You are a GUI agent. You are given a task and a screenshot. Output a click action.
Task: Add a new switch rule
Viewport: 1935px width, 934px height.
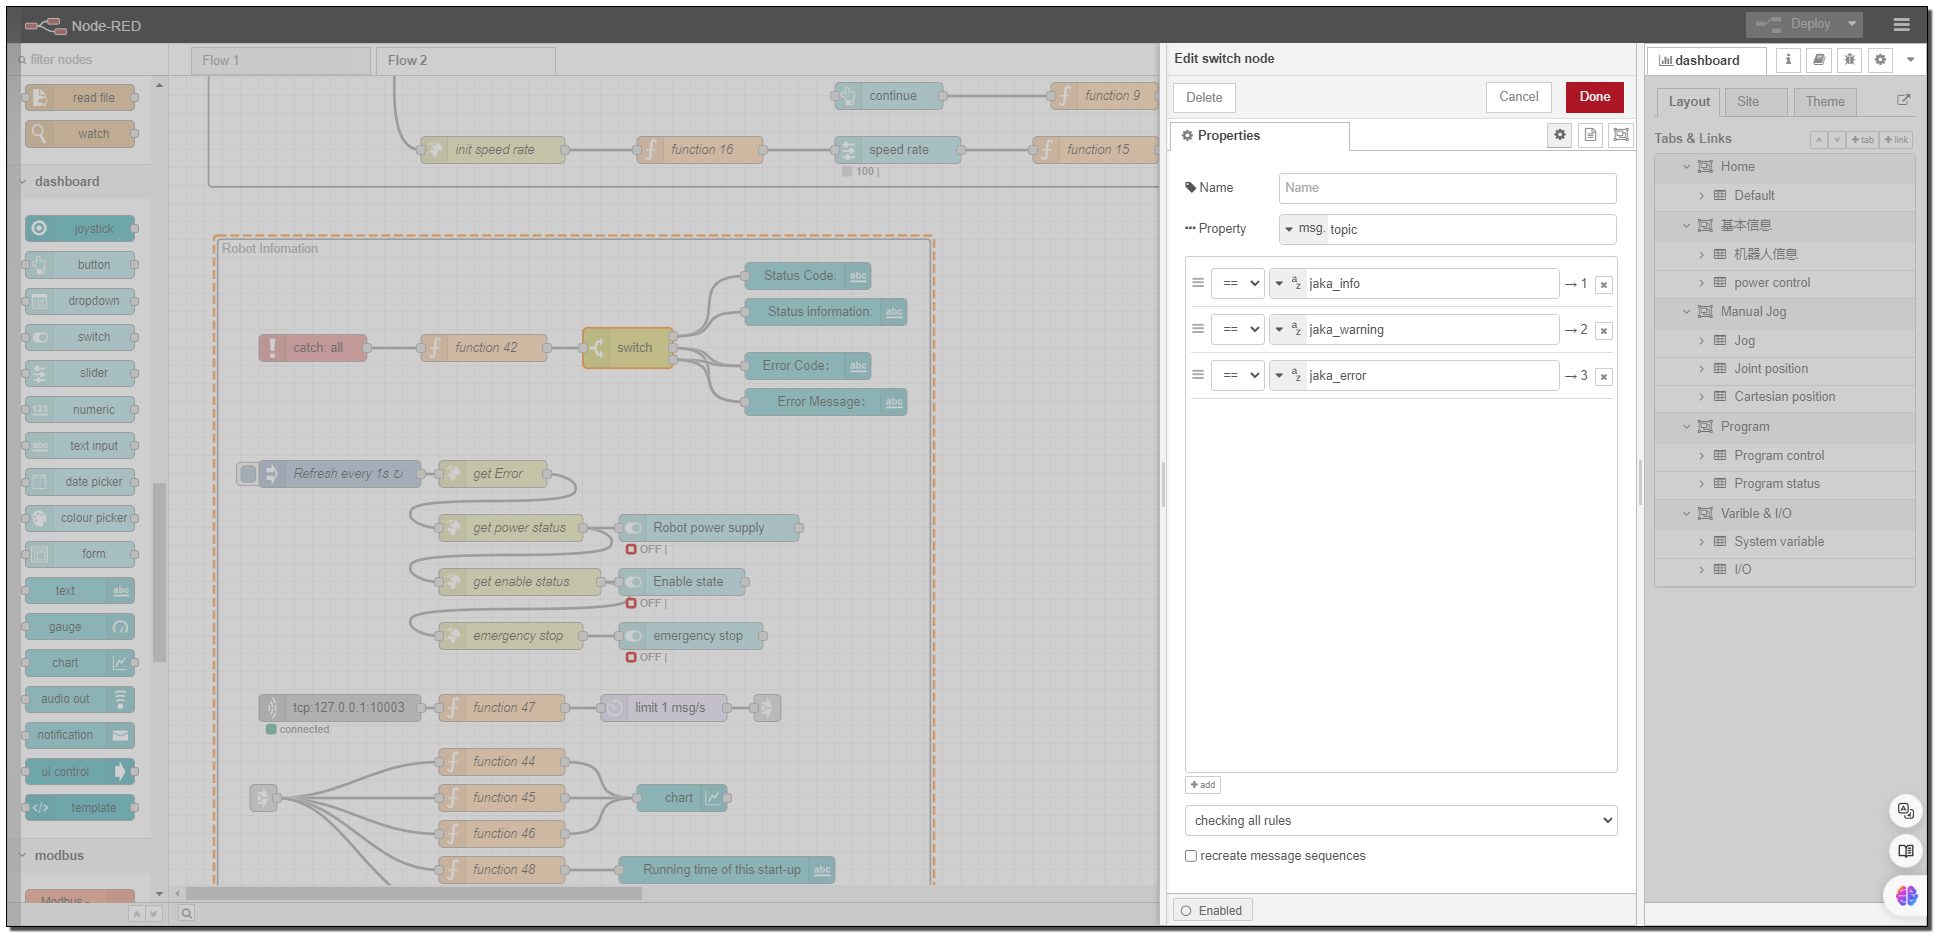pos(1203,785)
